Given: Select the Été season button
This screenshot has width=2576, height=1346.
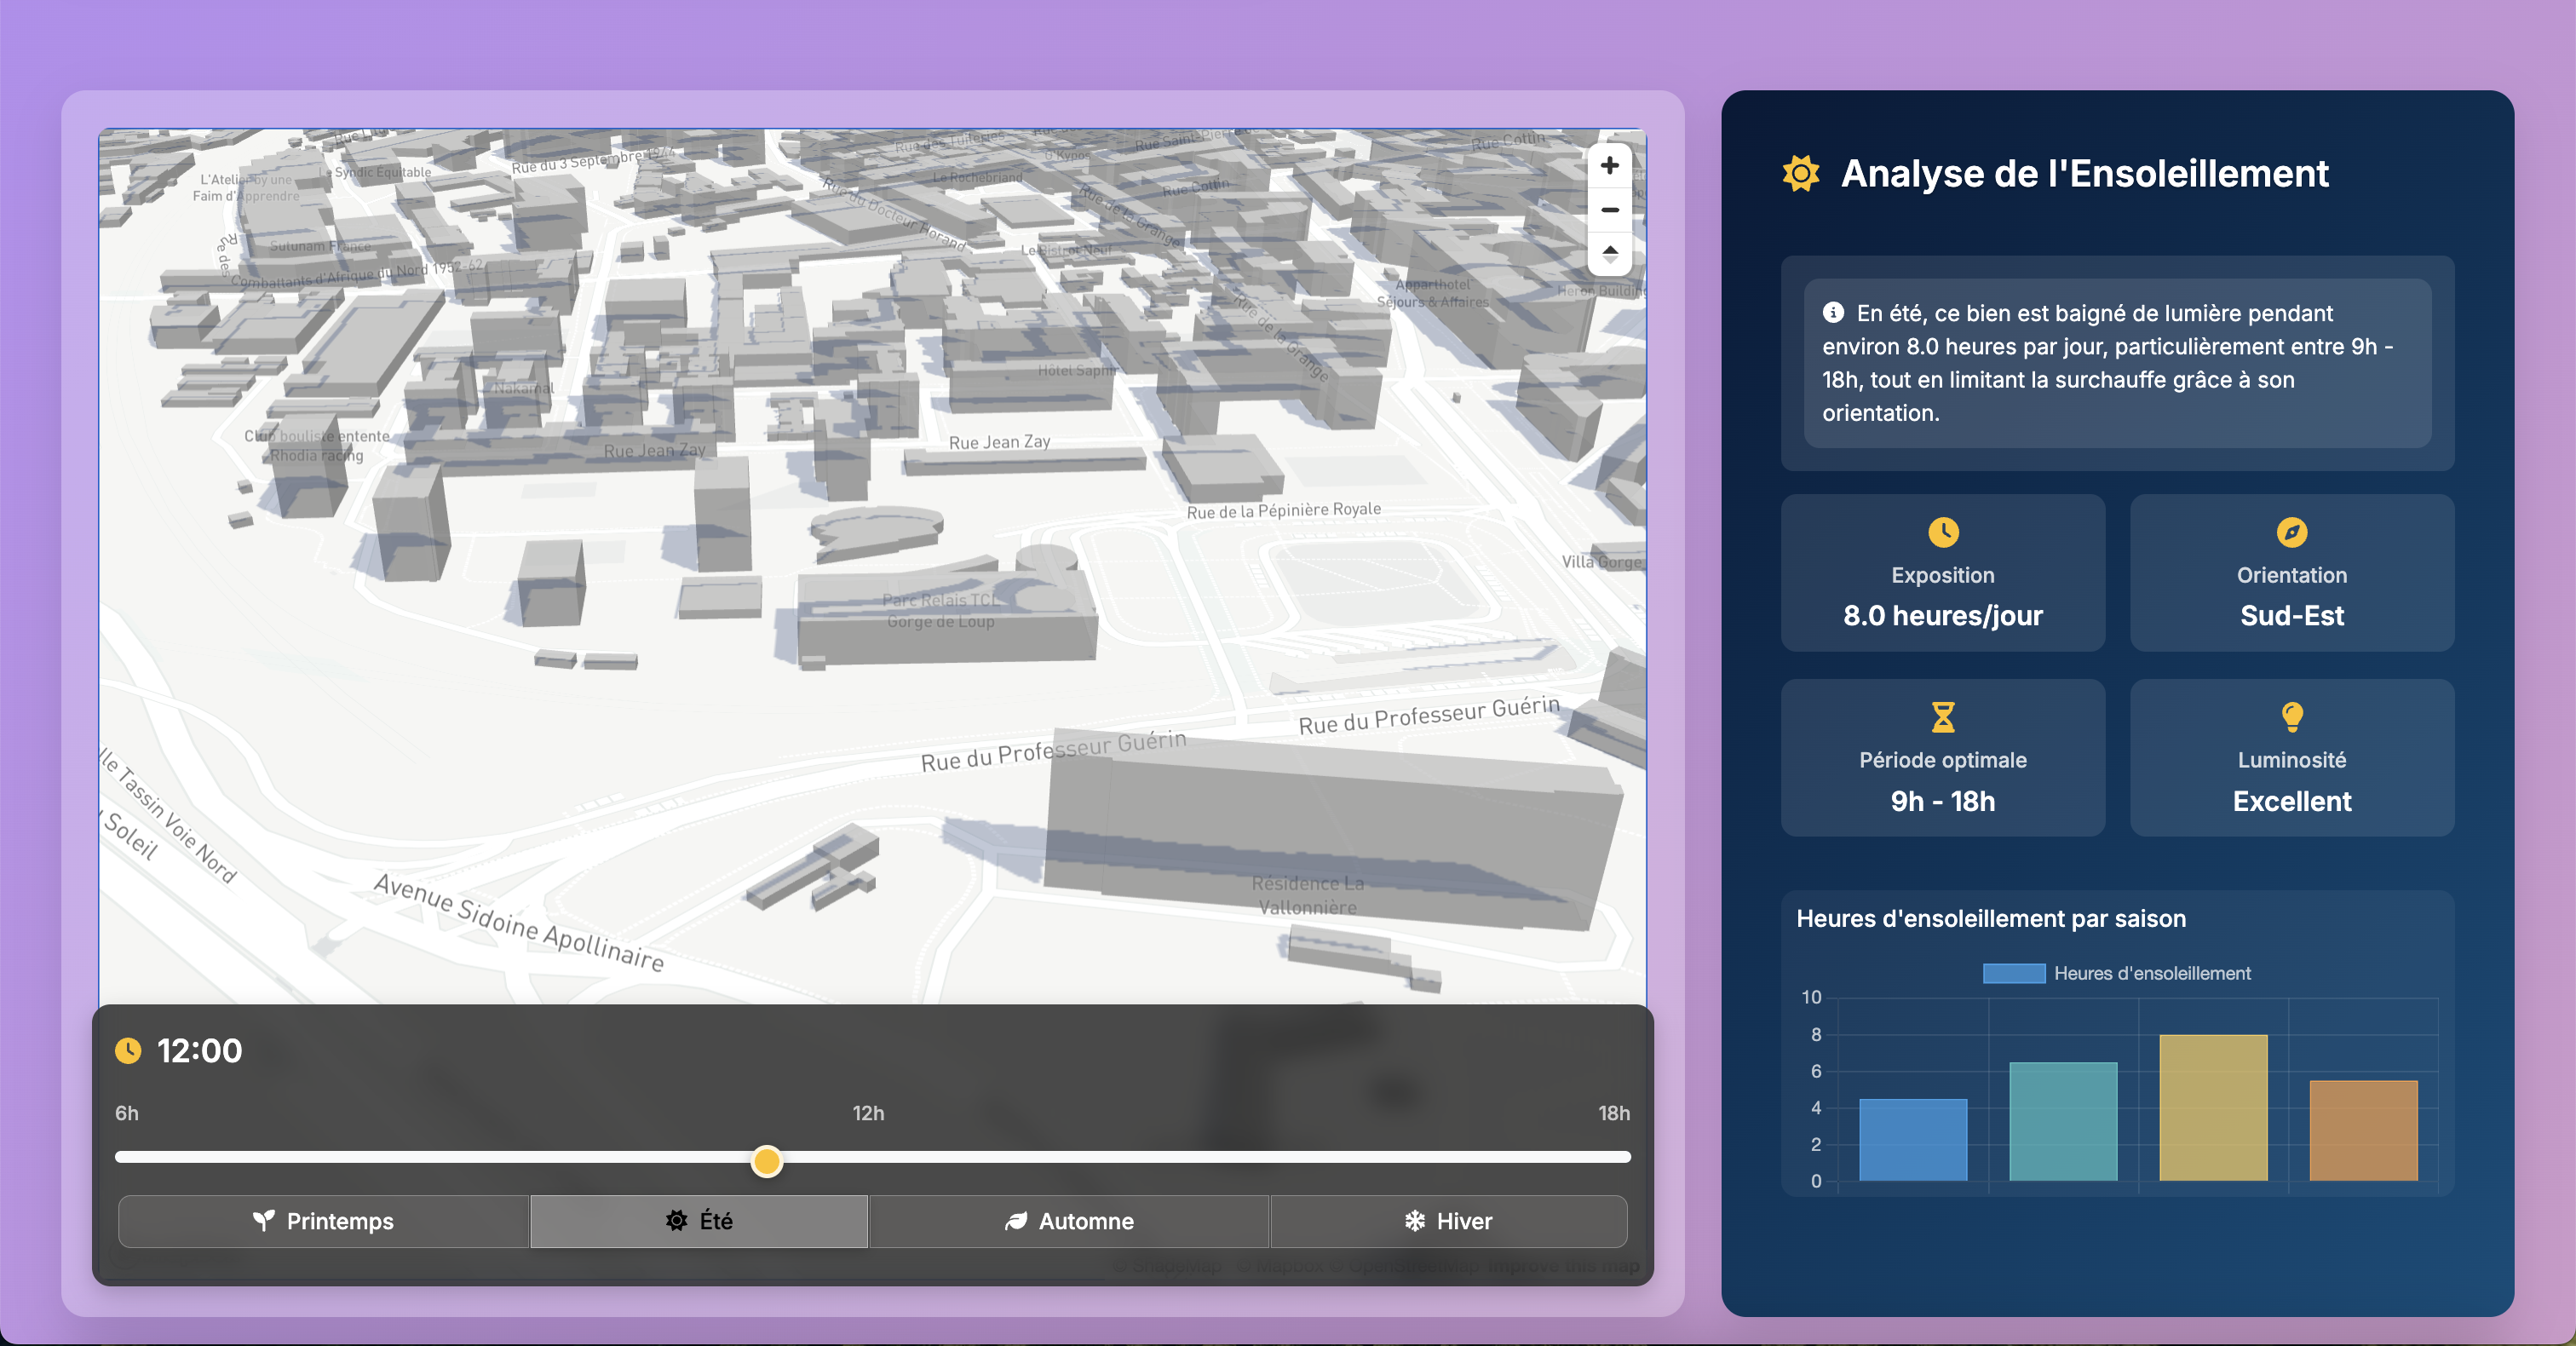Looking at the screenshot, I should click(699, 1221).
